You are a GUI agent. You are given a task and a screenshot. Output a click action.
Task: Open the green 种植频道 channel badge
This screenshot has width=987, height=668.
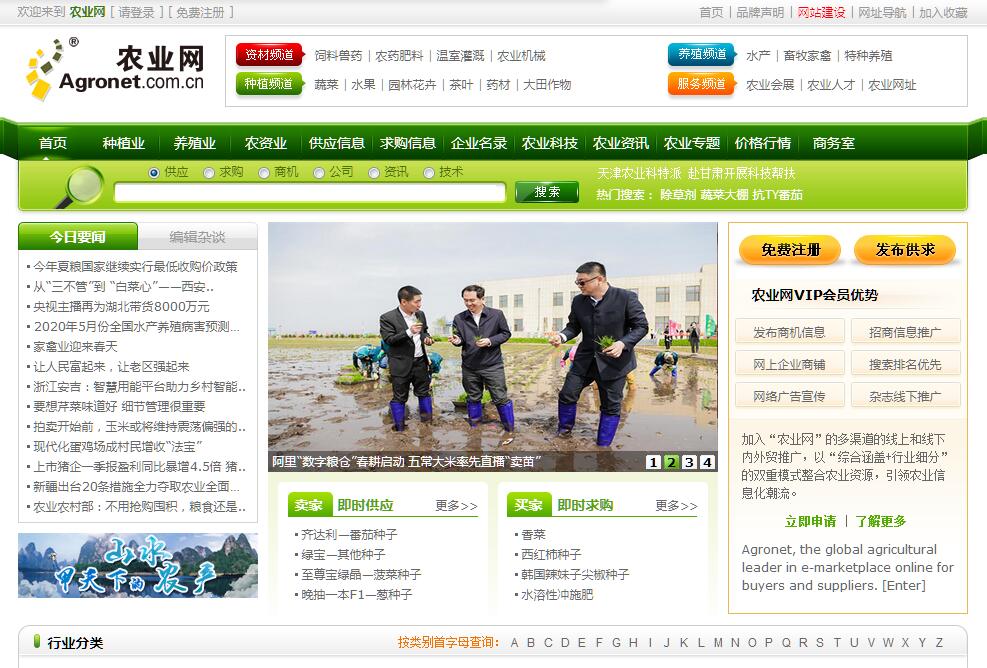pyautogui.click(x=269, y=84)
